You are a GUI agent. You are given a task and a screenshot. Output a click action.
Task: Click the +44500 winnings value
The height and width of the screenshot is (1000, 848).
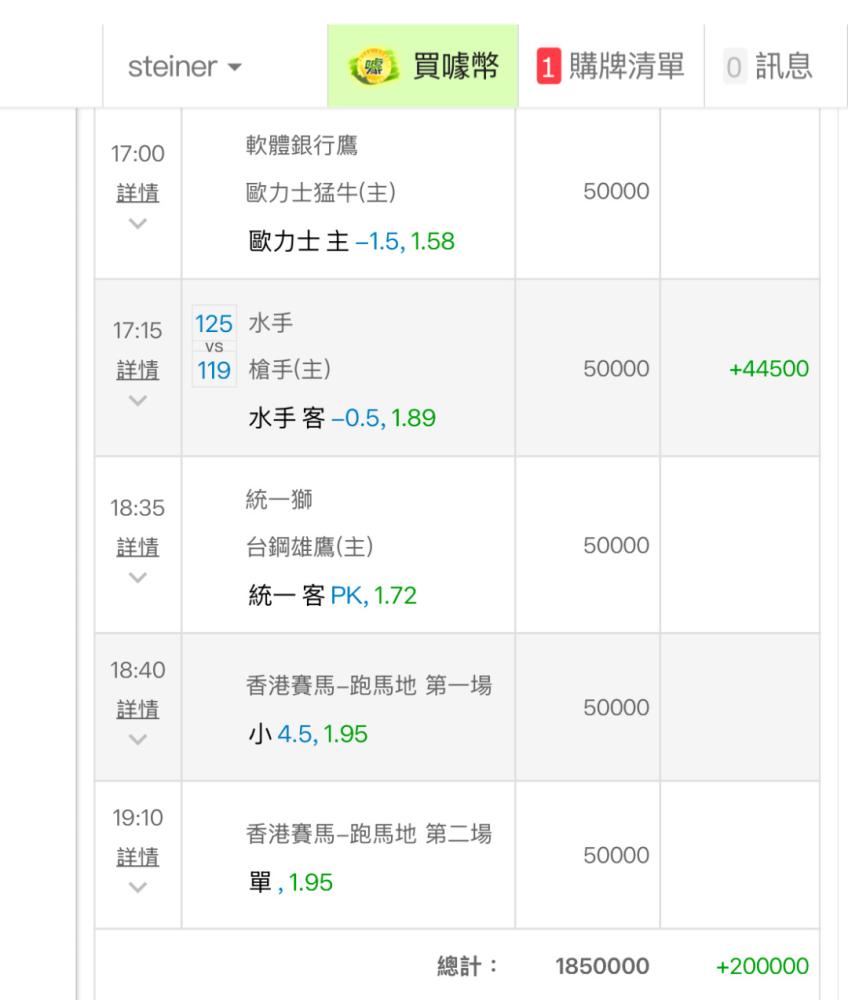click(769, 369)
